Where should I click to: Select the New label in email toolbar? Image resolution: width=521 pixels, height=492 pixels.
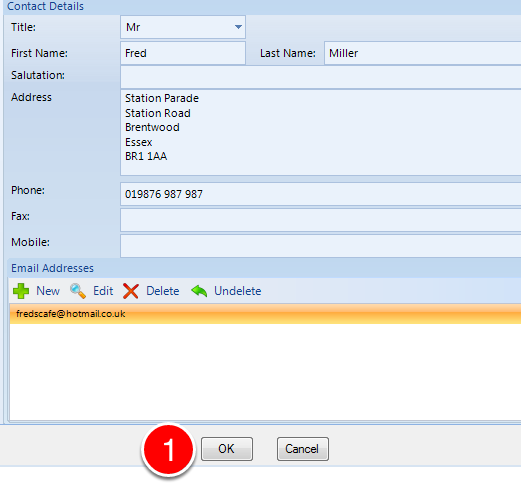tap(48, 291)
